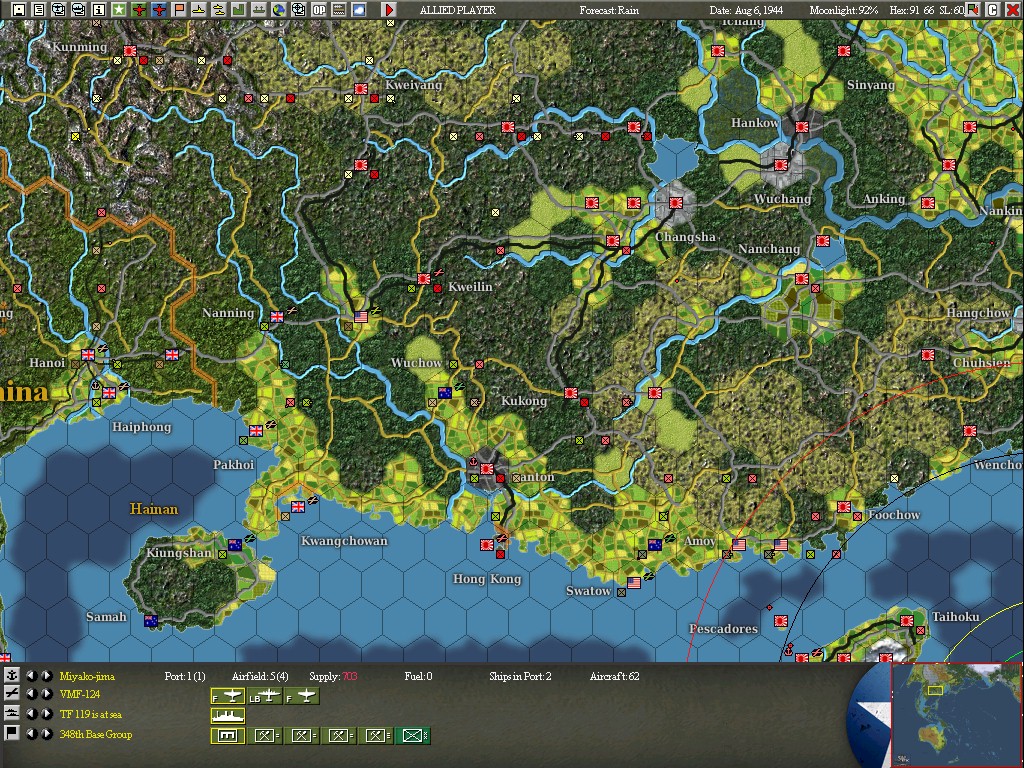Go to previous air group before VMF-124
Screen dimensions: 1024x768
pos(31,694)
